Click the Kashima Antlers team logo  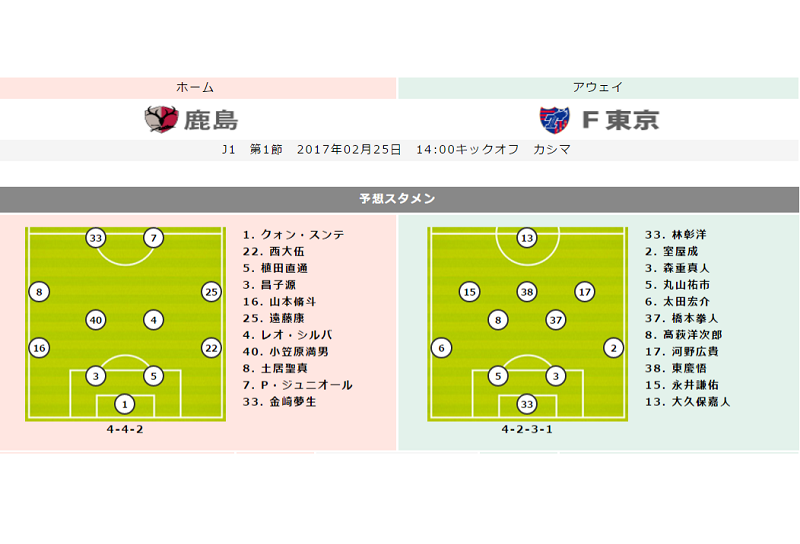(x=161, y=120)
